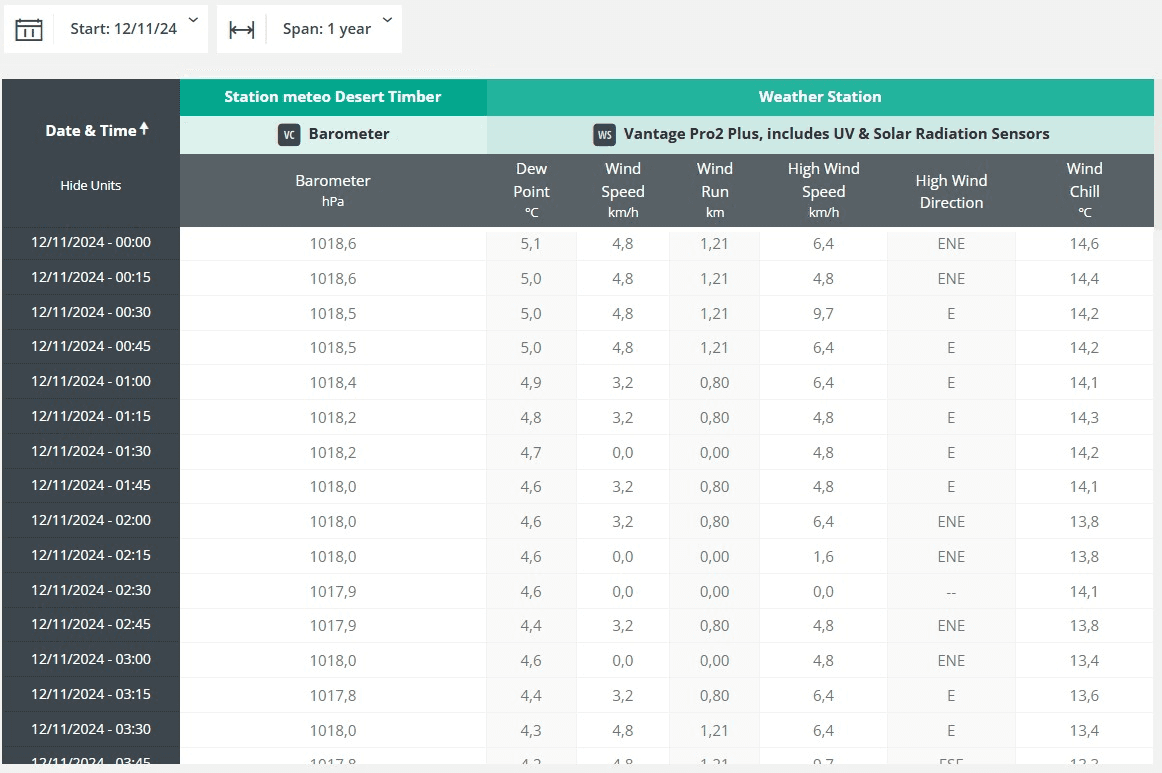Select the Station meteo Desert Timber header
This screenshot has width=1162, height=773.
coord(333,97)
